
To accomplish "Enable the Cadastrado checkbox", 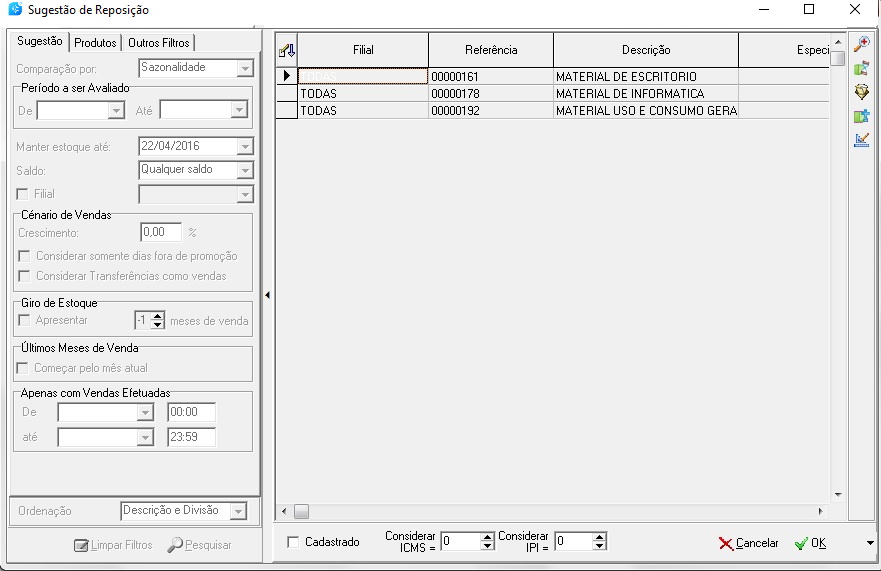I will (293, 542).
